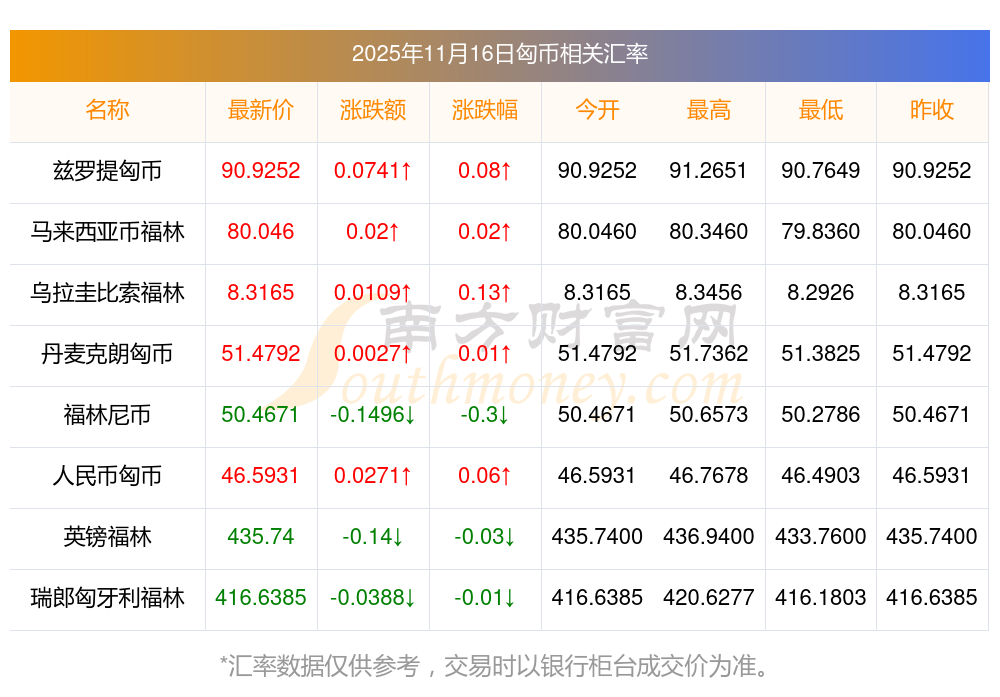The image size is (1000, 697).
Task: Select the 兹罗提匈币 row name
Action: pyautogui.click(x=107, y=170)
